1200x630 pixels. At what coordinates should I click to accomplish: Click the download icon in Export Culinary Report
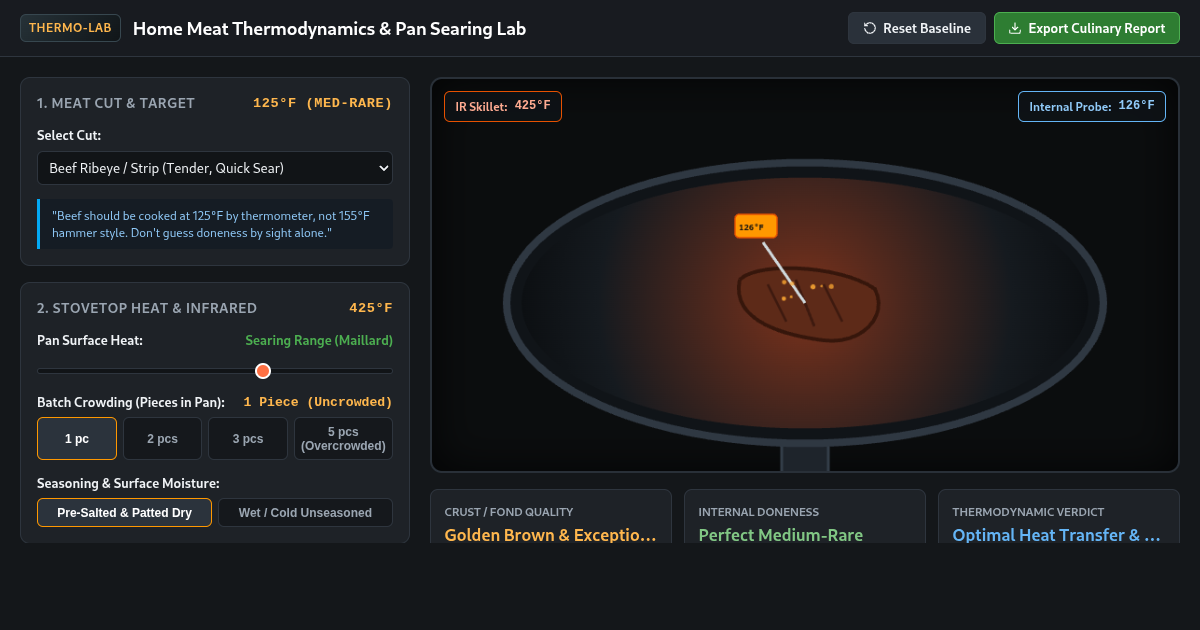[1015, 28]
